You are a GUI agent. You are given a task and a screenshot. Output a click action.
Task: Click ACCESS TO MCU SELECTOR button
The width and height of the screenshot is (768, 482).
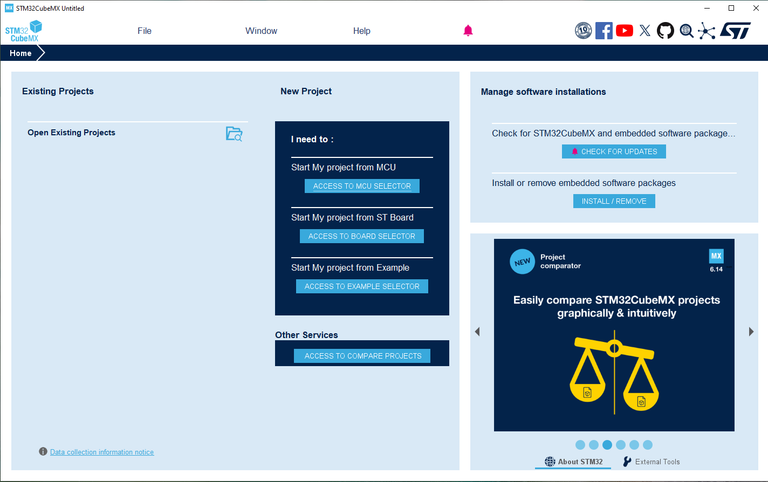(362, 186)
